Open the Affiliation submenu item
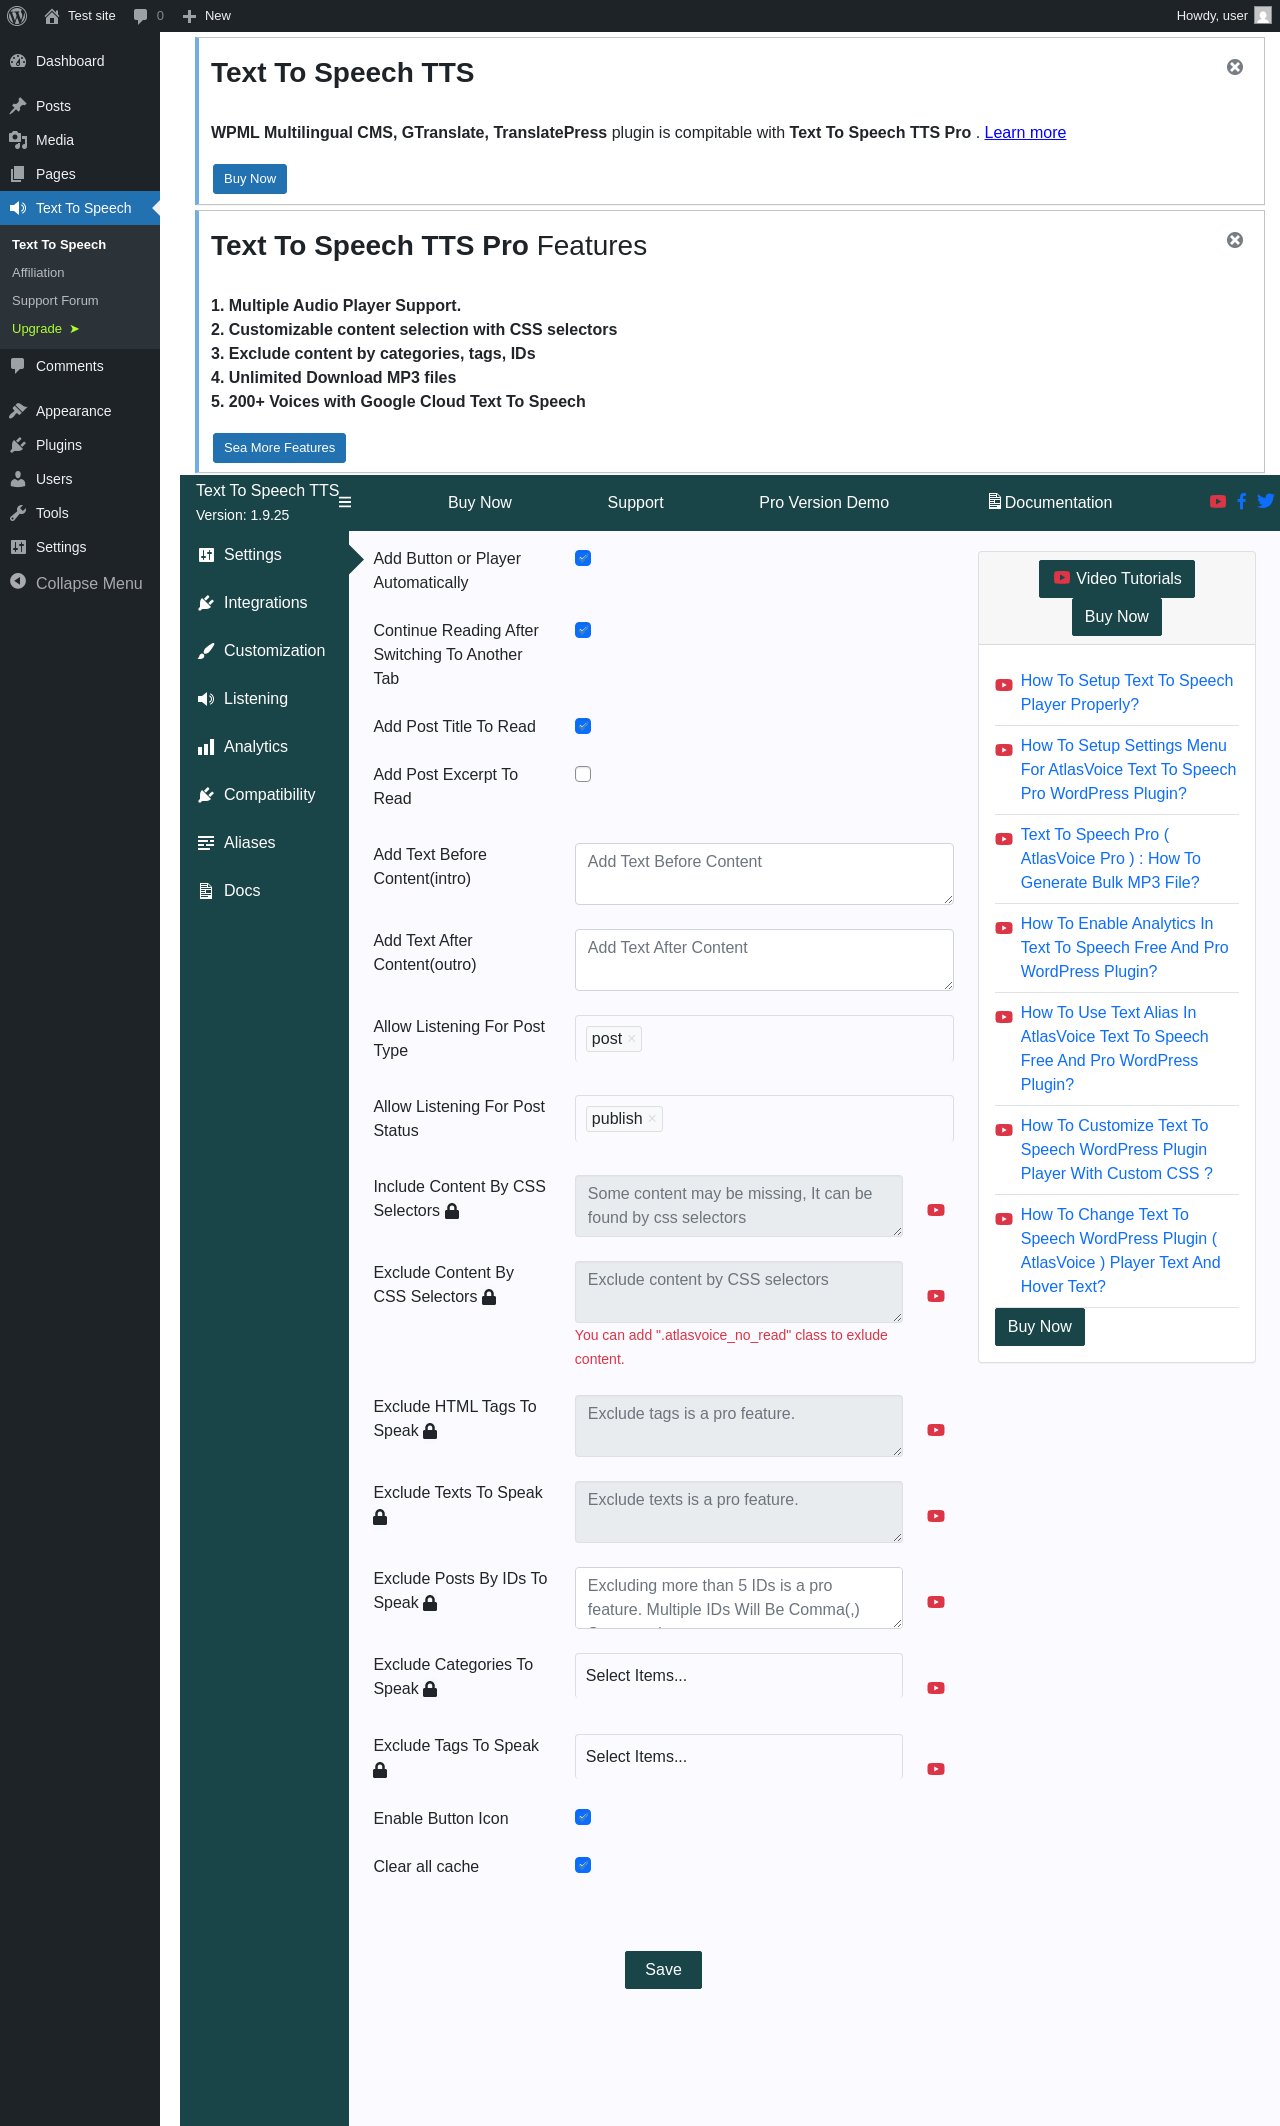This screenshot has width=1280, height=2126. pos(80,273)
